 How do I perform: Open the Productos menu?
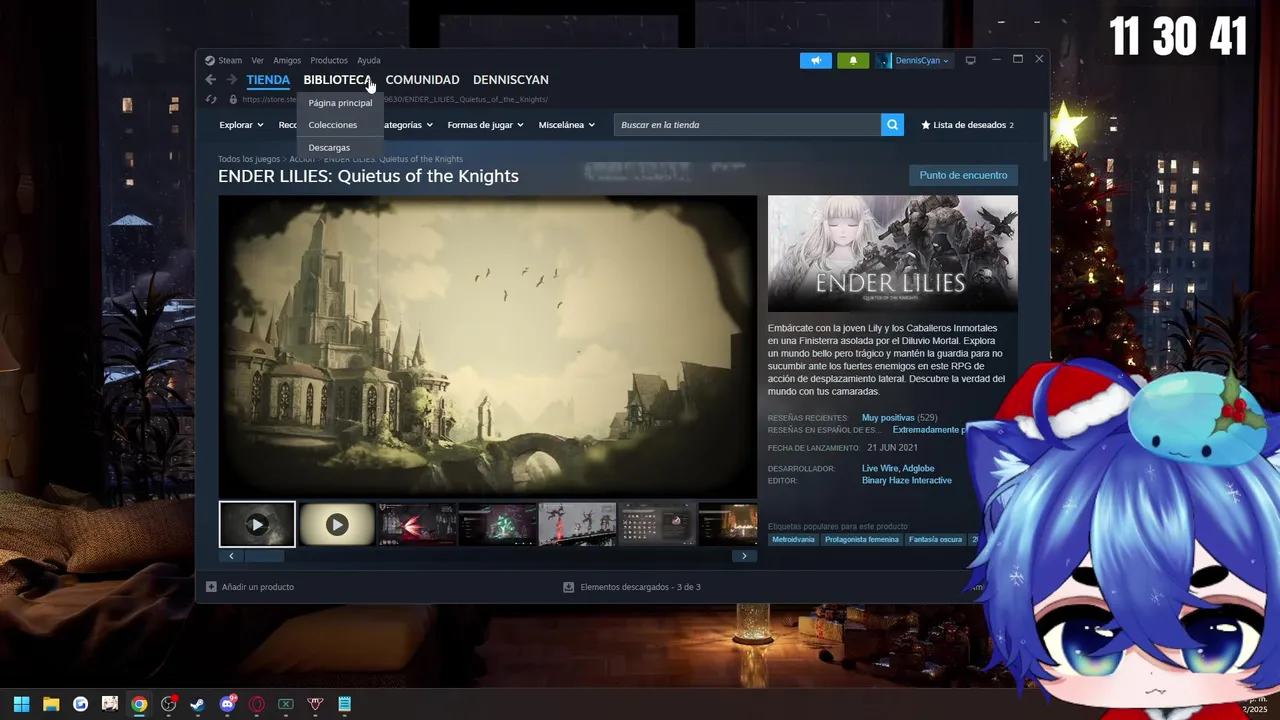click(329, 60)
